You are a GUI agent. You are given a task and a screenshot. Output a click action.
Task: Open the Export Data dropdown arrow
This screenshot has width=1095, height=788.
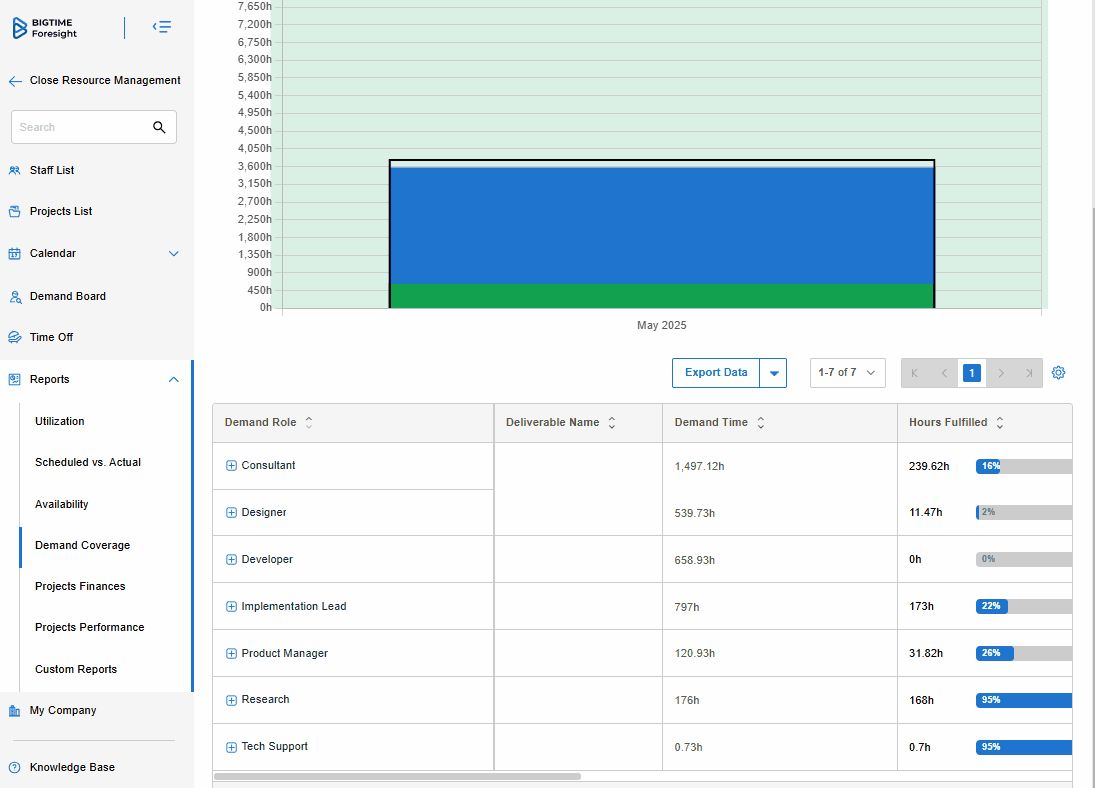pos(774,373)
